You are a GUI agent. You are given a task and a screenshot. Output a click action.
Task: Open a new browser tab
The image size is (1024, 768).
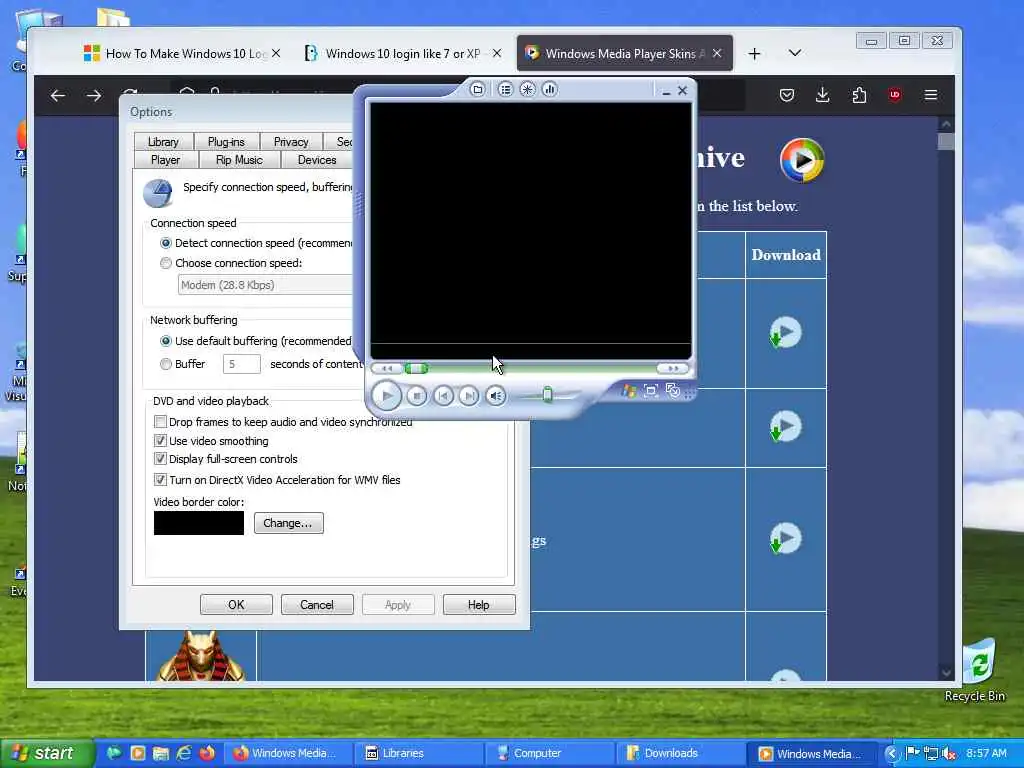(x=754, y=54)
